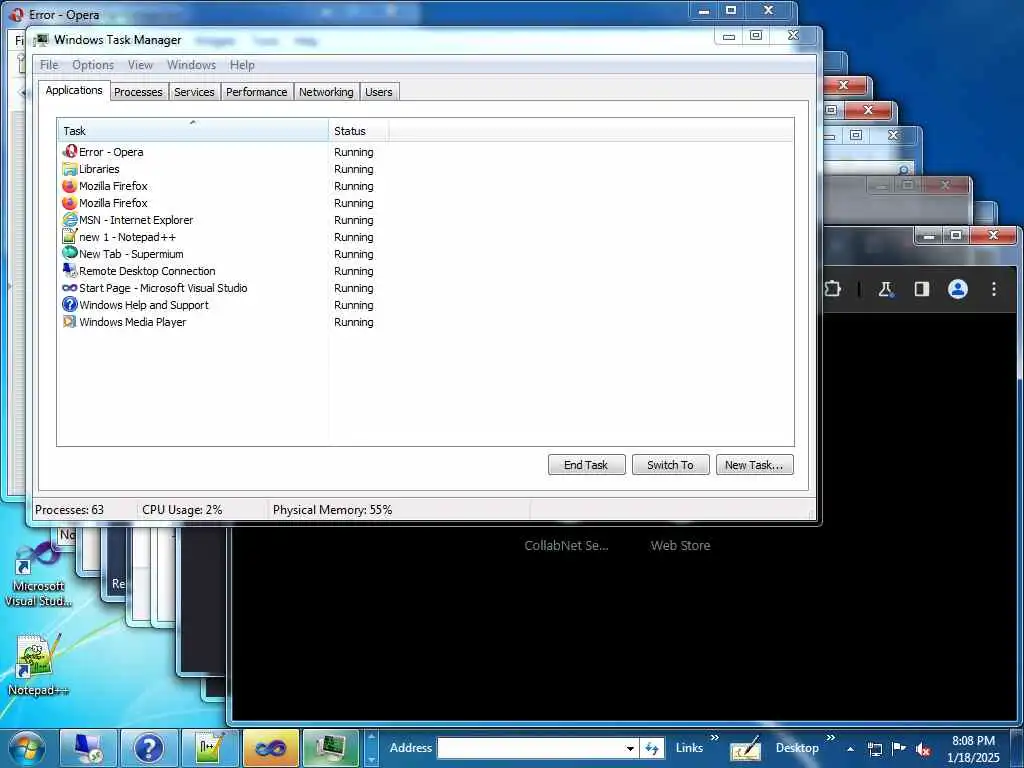1024x768 pixels.
Task: Open the View menu
Action: tap(140, 65)
